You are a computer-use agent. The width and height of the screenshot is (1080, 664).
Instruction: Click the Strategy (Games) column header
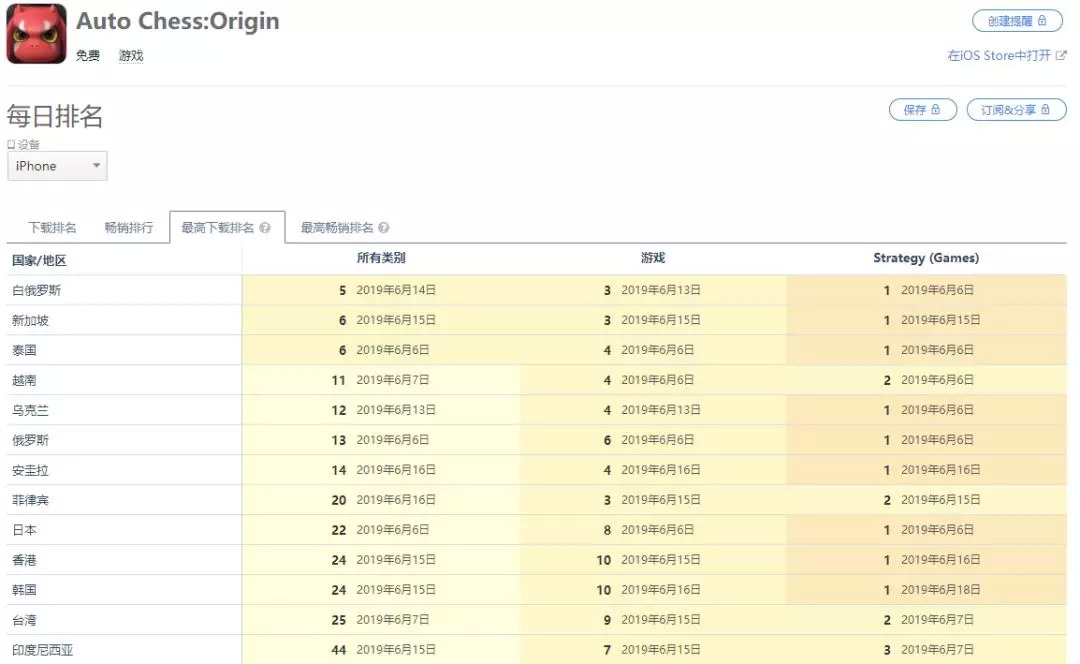[926, 258]
